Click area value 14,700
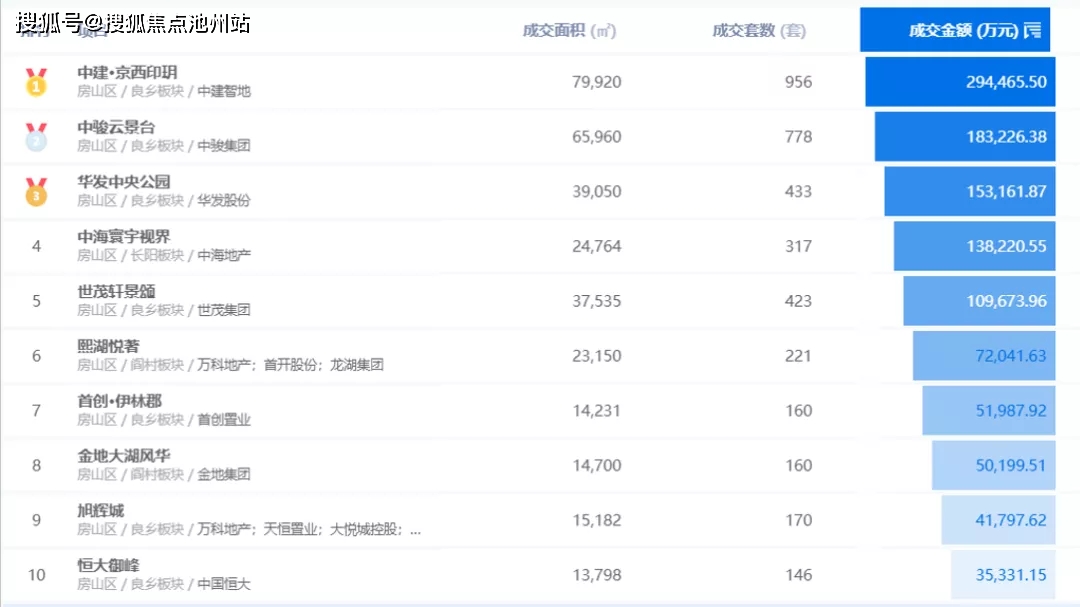This screenshot has width=1080, height=607. (596, 465)
